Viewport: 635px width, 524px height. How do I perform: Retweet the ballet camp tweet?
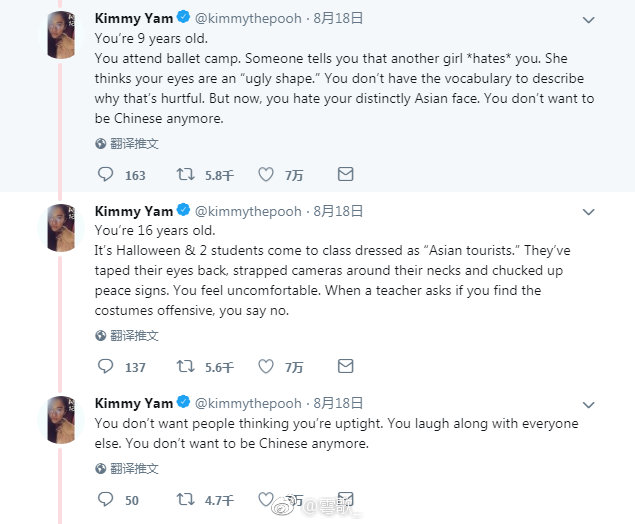186,174
